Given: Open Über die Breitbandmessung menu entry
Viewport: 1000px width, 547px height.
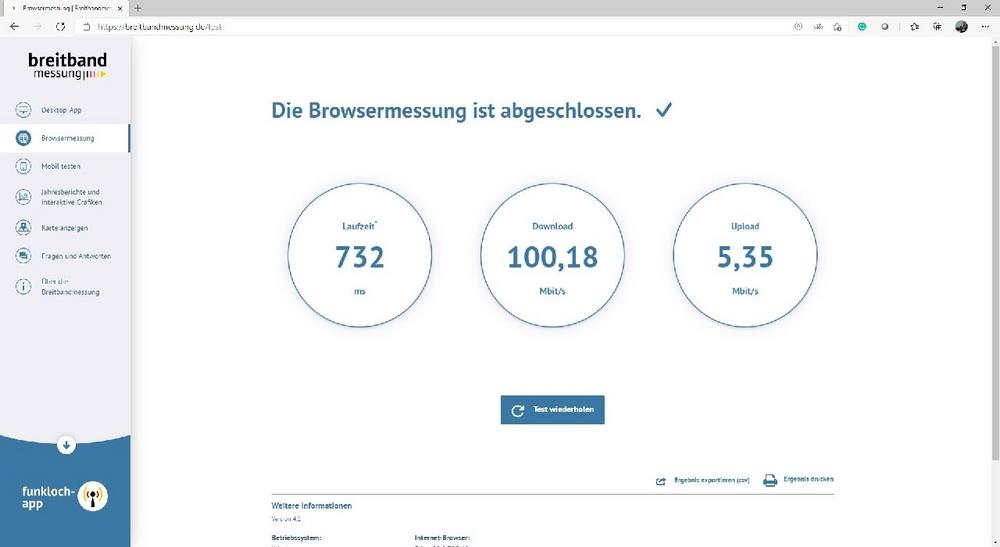Looking at the screenshot, I should 65,286.
